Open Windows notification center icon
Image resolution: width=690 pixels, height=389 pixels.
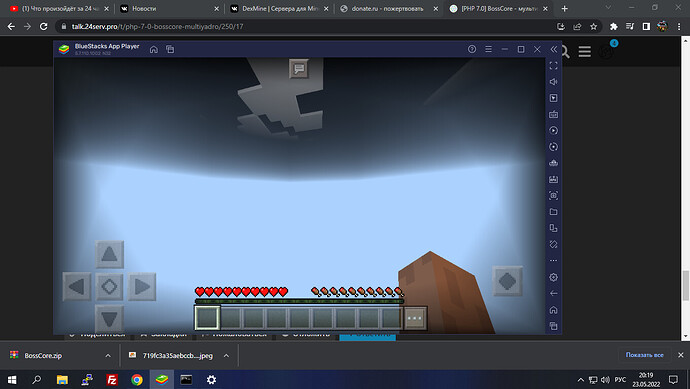coord(673,379)
